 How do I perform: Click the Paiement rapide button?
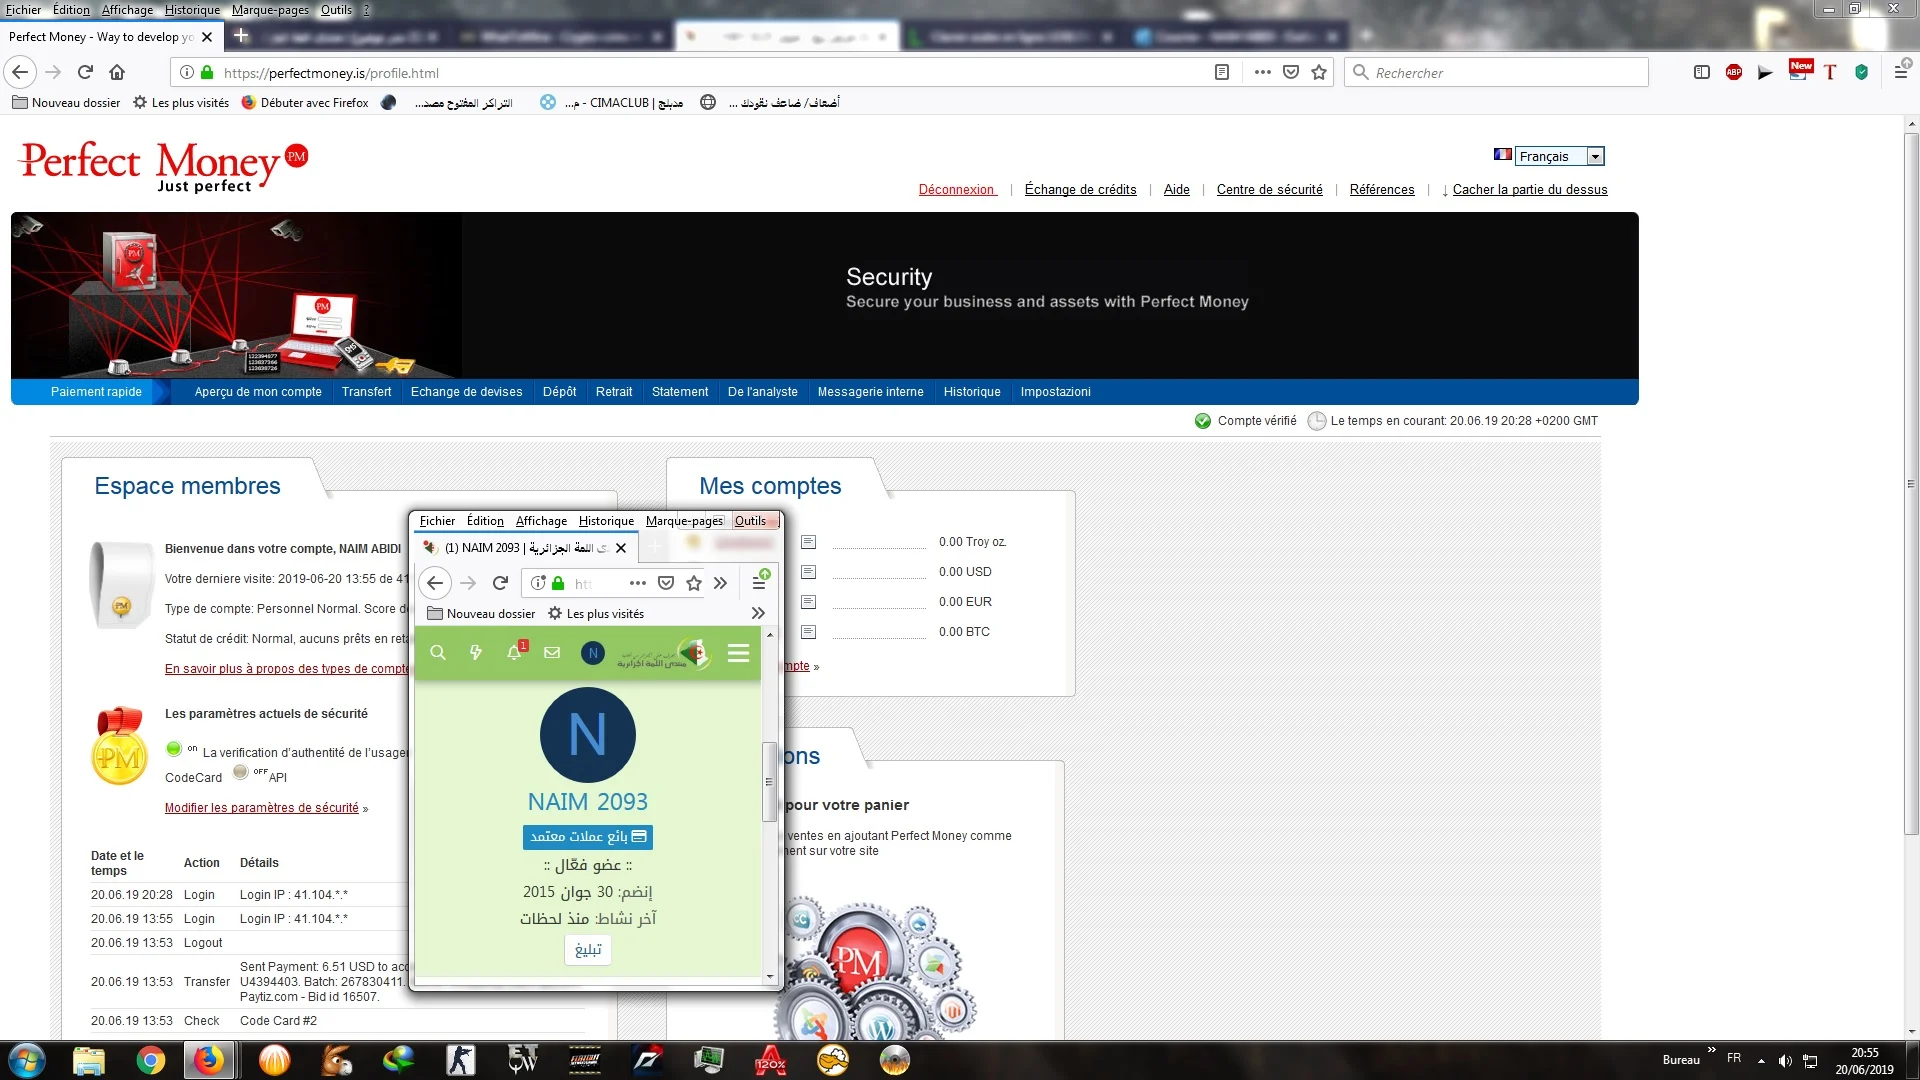tap(96, 392)
